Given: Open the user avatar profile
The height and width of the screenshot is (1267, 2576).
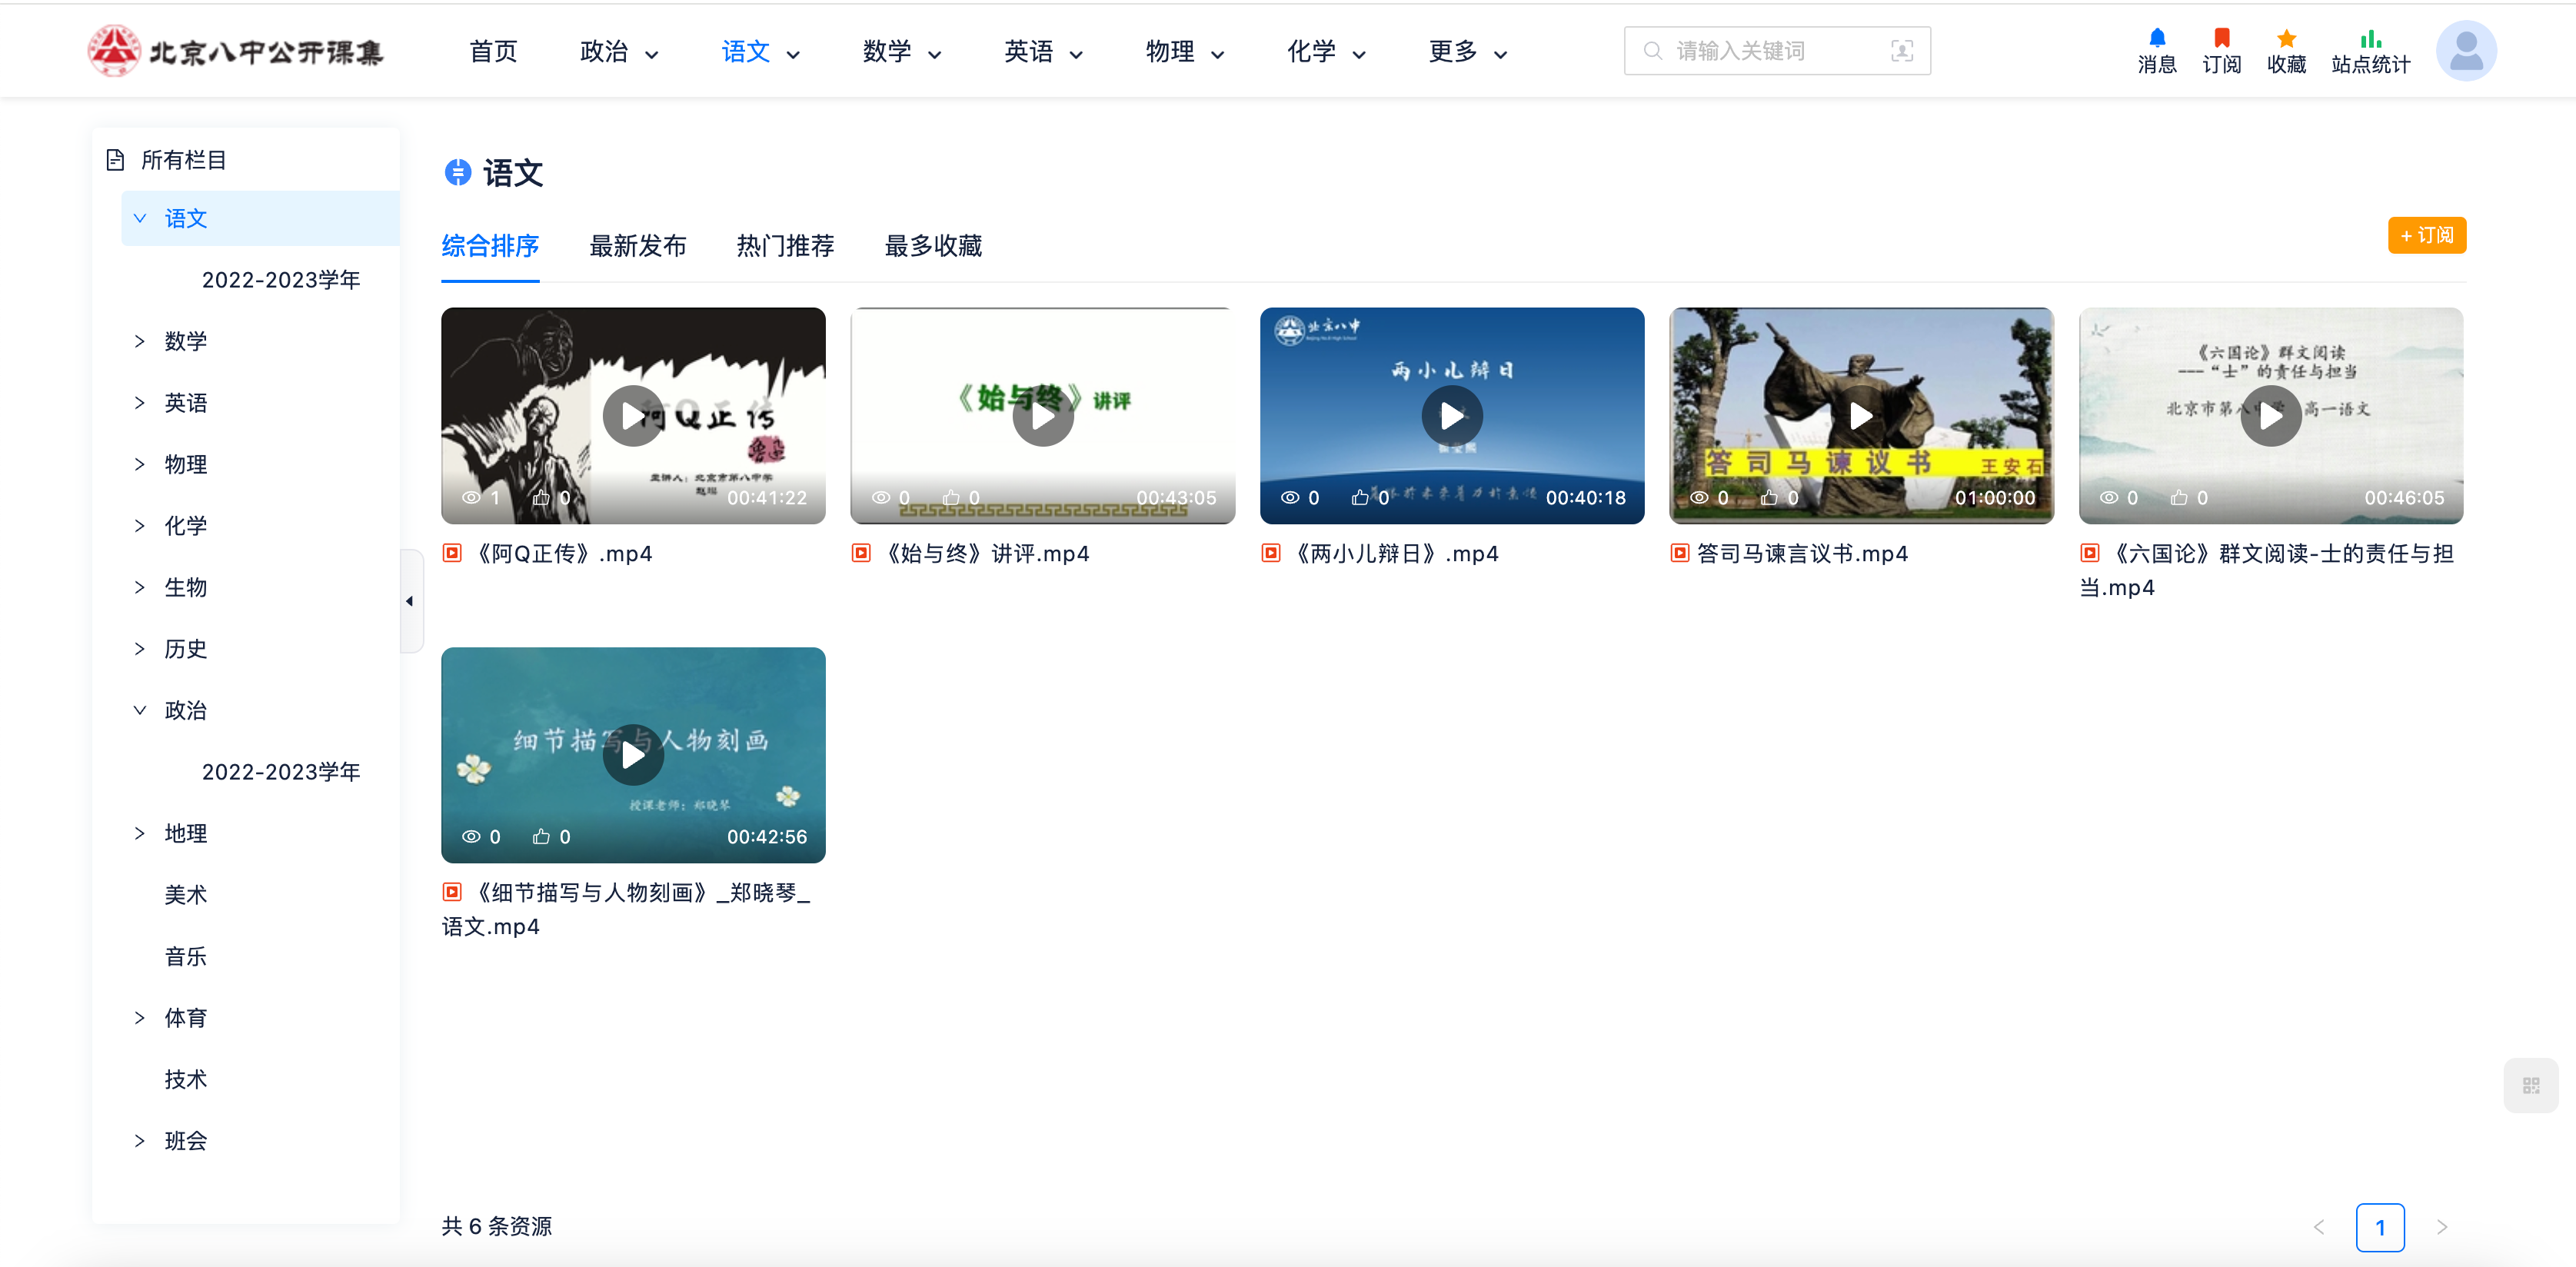Looking at the screenshot, I should pyautogui.click(x=2465, y=51).
